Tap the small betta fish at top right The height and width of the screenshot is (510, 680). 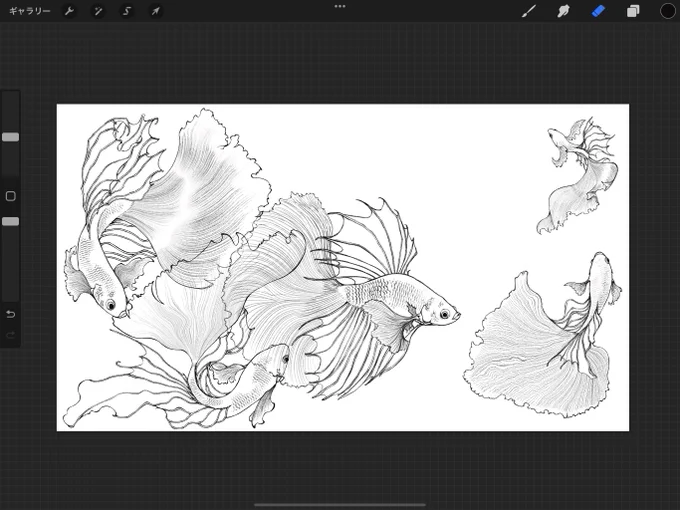579,176
